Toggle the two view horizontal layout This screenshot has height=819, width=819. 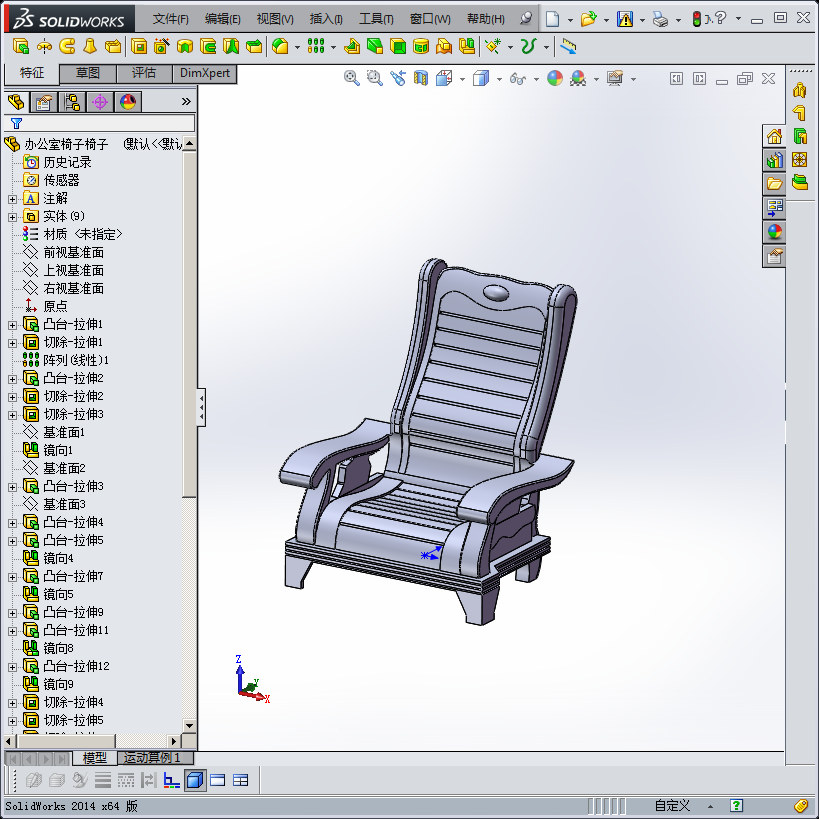click(x=218, y=780)
